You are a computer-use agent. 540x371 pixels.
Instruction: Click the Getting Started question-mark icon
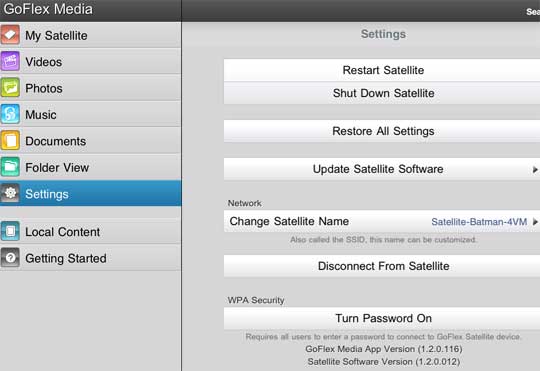[10, 258]
